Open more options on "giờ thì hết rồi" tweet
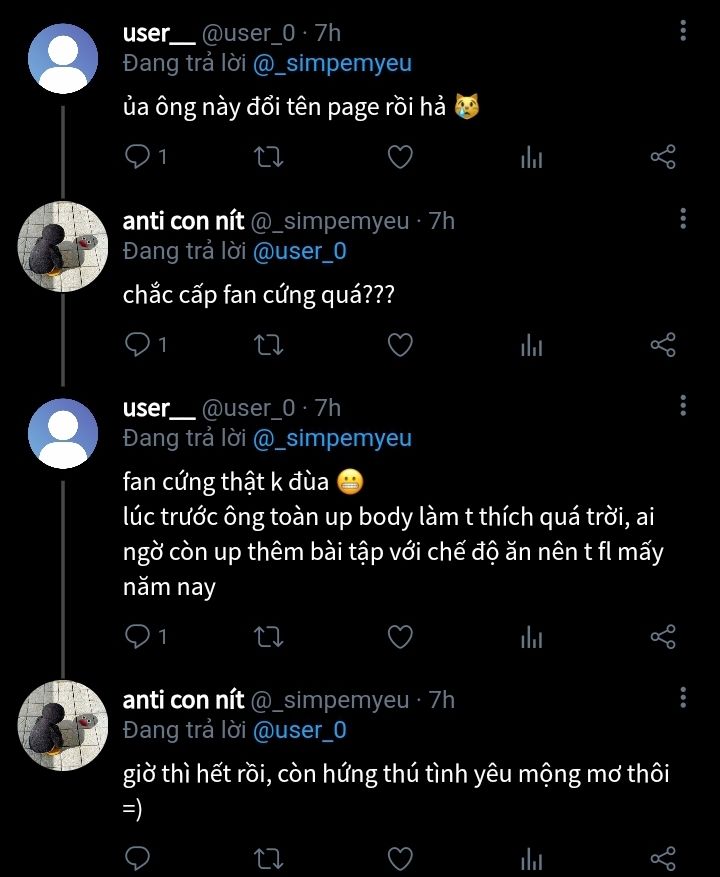 click(683, 698)
